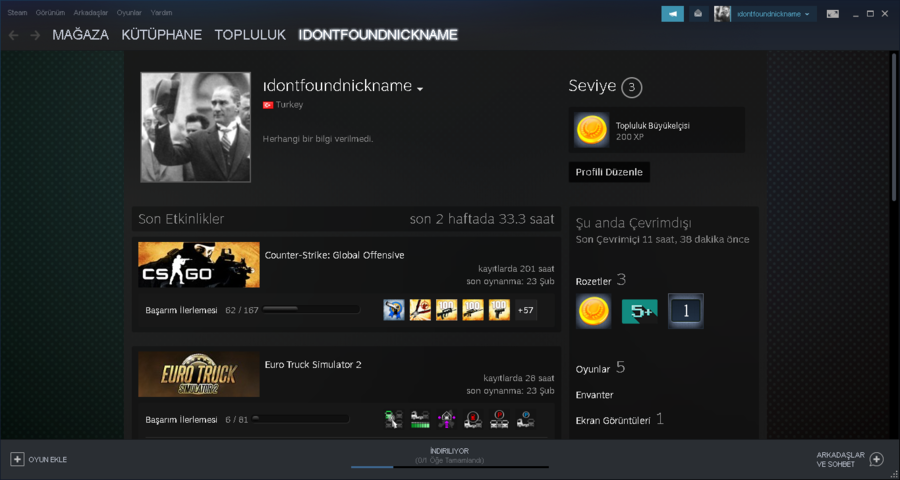This screenshot has width=900, height=480.
Task: Open the Oyunlar 5 games link
Action: tap(600, 368)
